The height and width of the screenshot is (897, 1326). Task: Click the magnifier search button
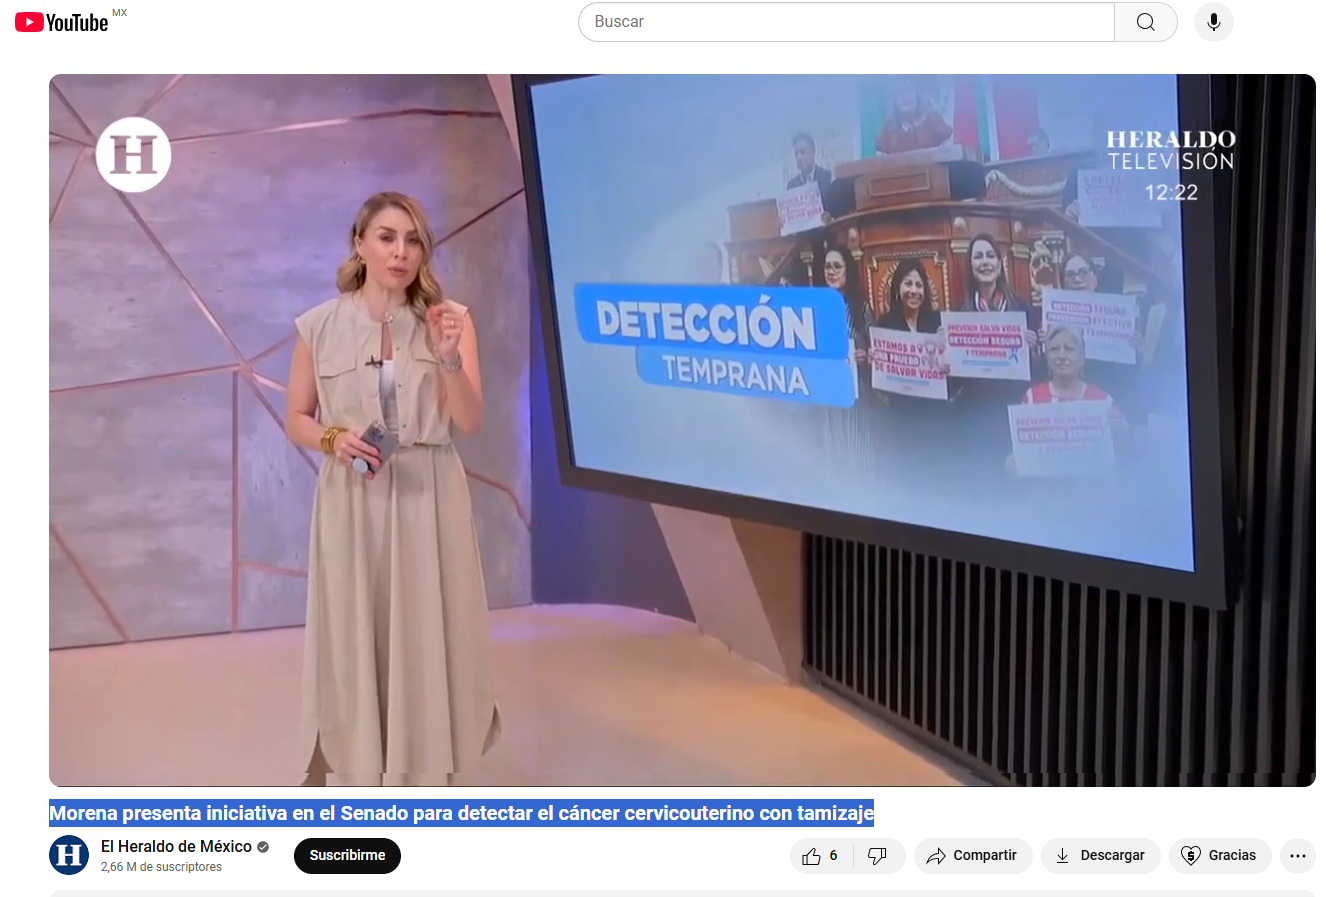pyautogui.click(x=1146, y=22)
